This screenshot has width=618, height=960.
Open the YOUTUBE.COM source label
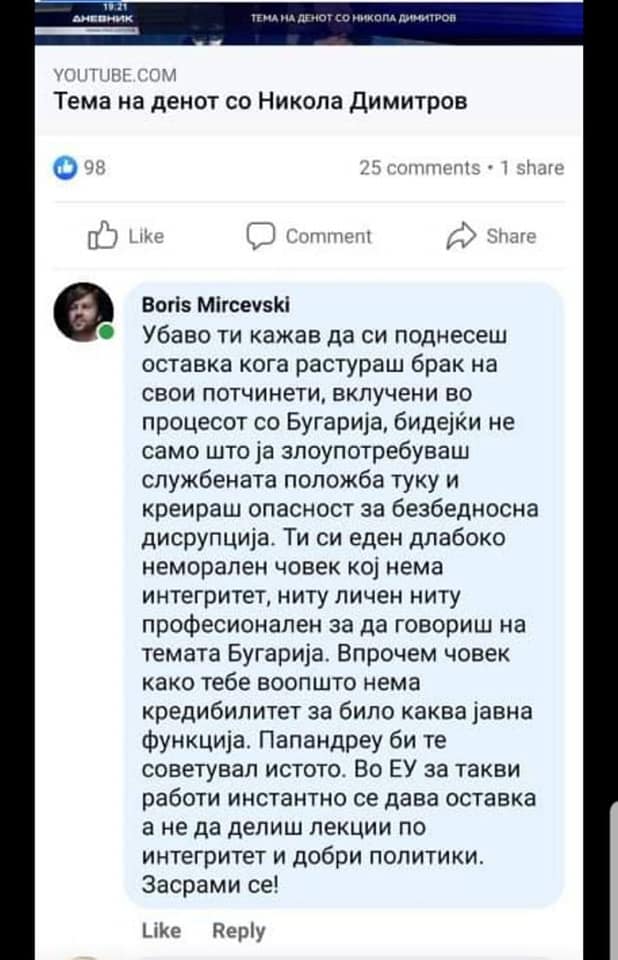[x=114, y=75]
